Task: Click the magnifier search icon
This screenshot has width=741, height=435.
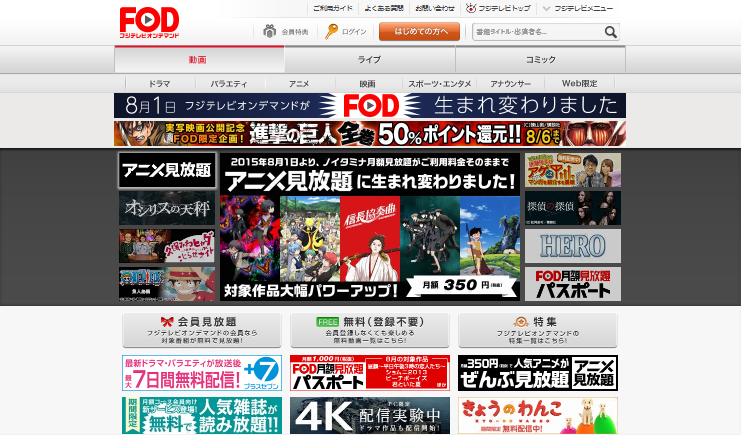Action: (611, 32)
